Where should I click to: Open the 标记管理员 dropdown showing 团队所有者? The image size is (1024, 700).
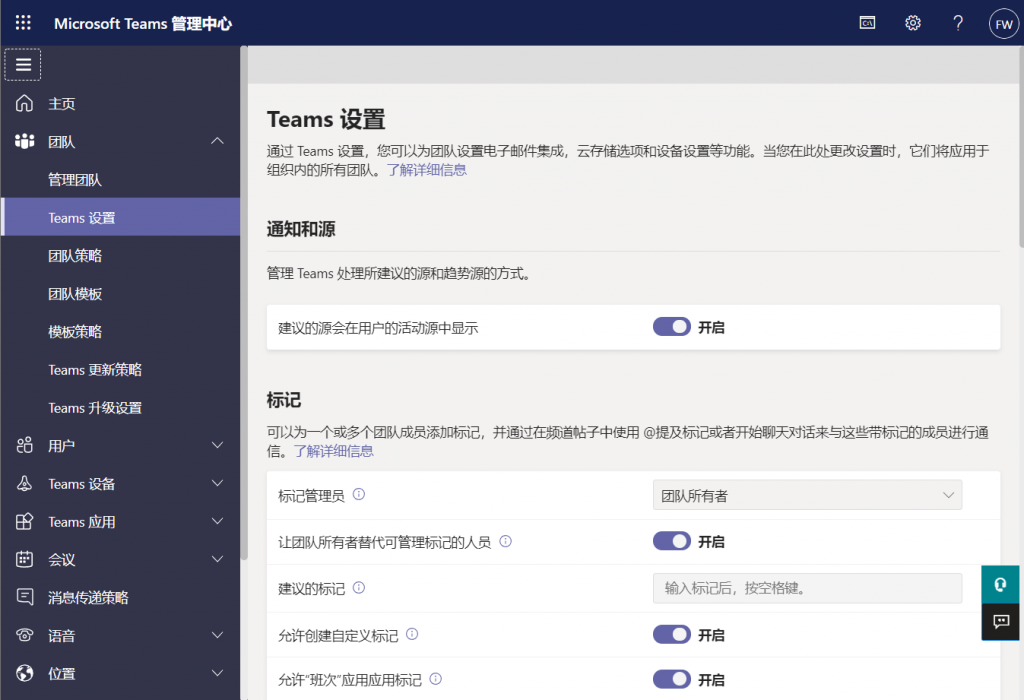(x=807, y=495)
